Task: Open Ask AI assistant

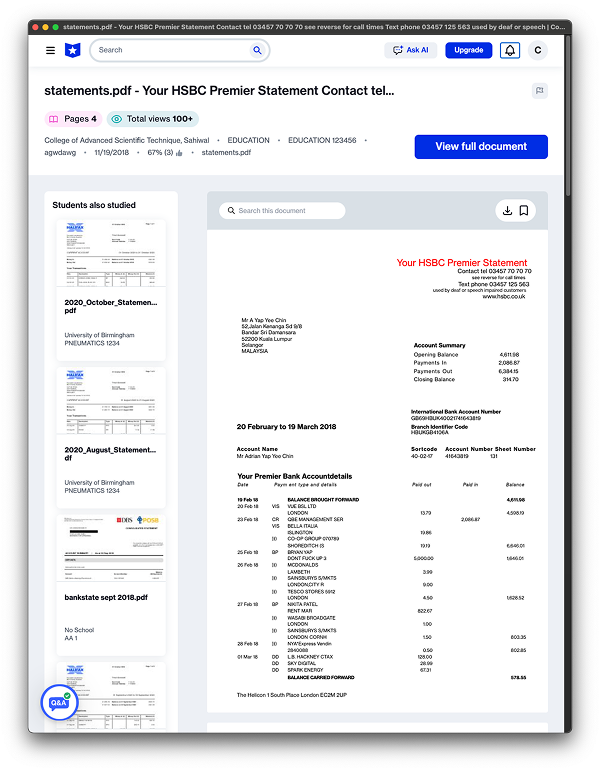Action: tap(411, 50)
